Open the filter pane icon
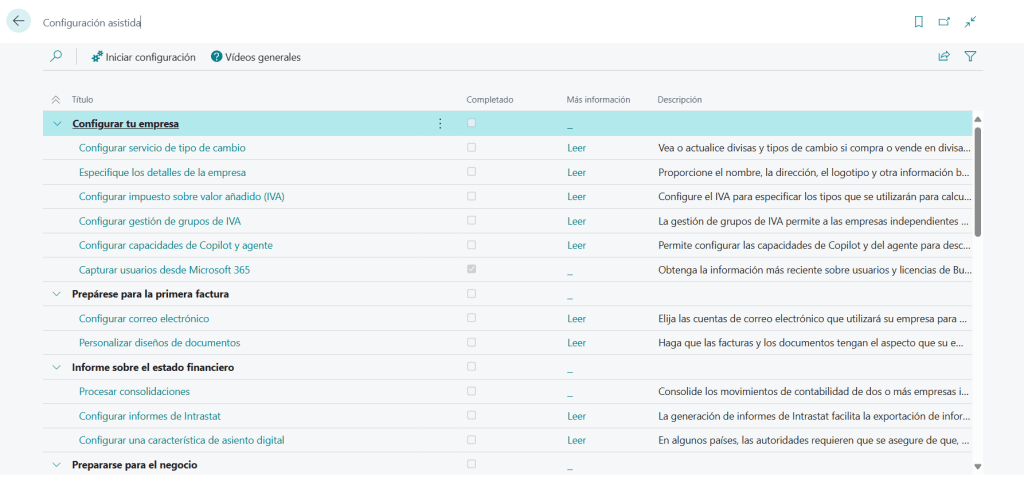This screenshot has height=481, width=1024. point(970,57)
